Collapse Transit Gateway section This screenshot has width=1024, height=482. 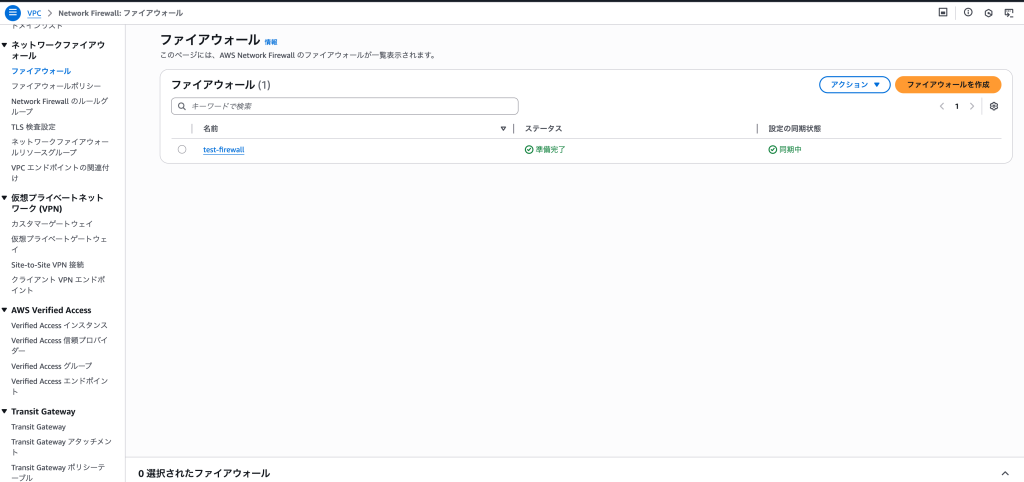pos(5,411)
